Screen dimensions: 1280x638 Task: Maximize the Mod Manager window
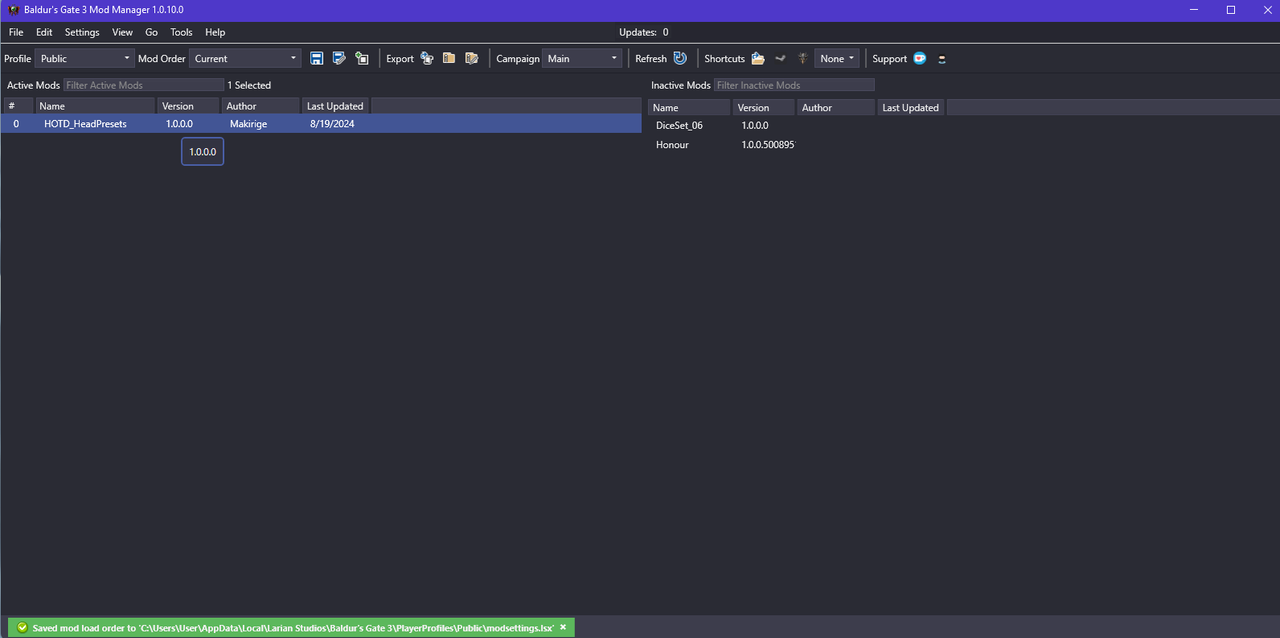[1231, 9]
